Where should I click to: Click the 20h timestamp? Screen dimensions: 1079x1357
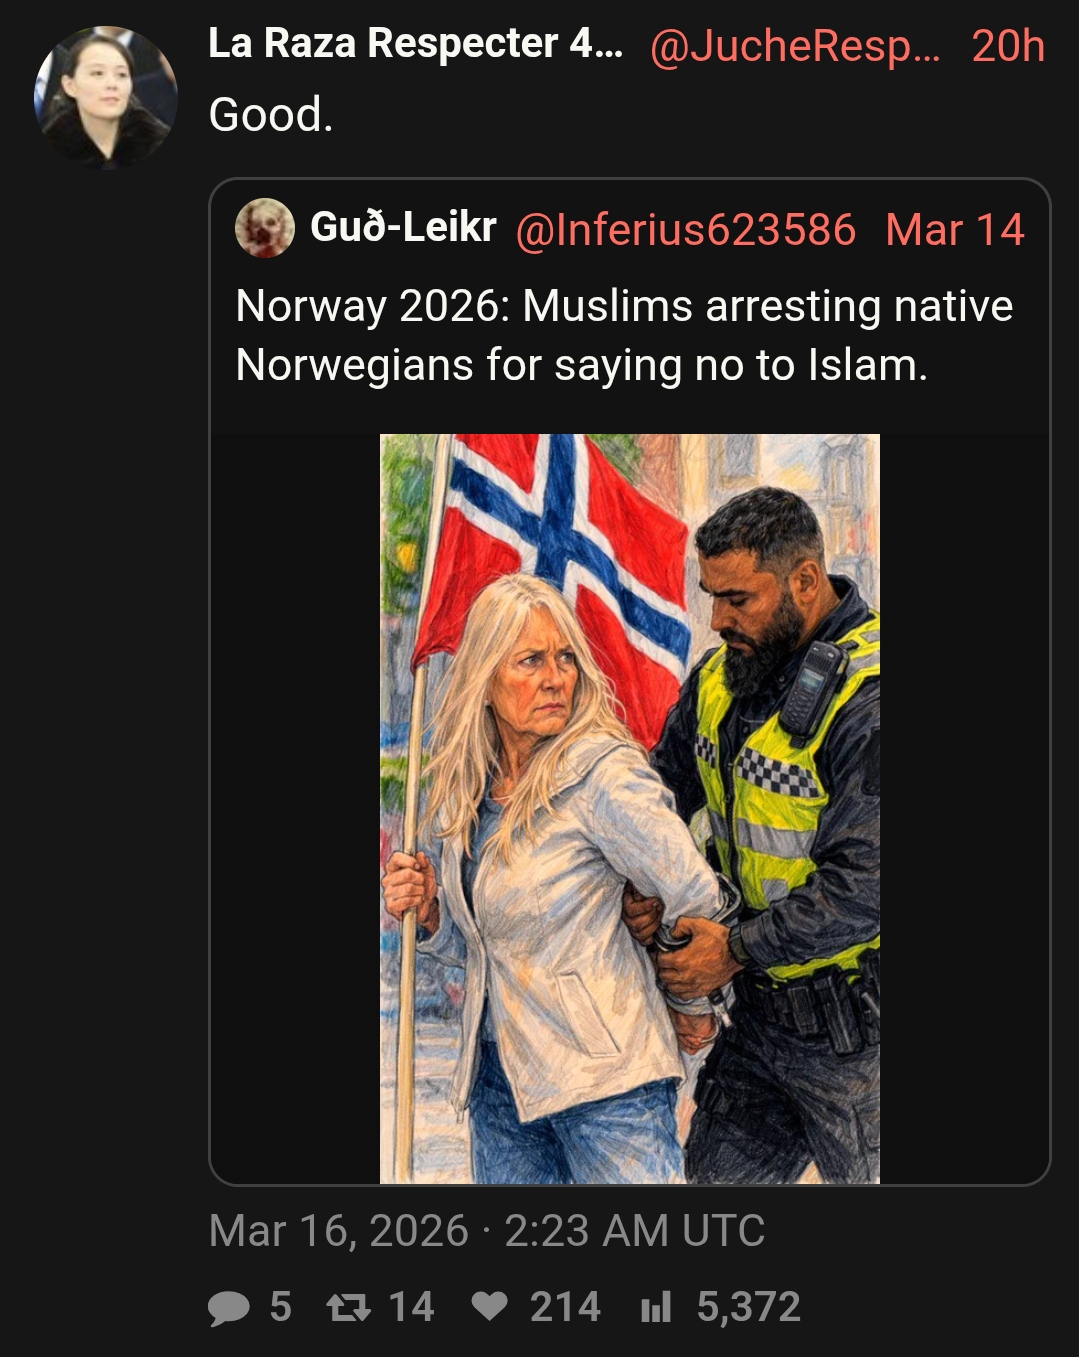1008,46
